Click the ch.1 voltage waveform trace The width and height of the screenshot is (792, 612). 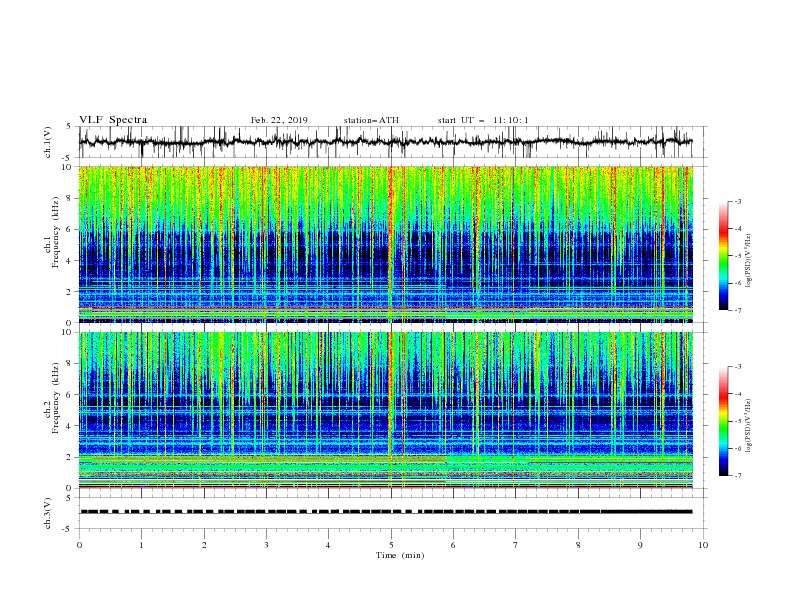pyautogui.click(x=385, y=142)
